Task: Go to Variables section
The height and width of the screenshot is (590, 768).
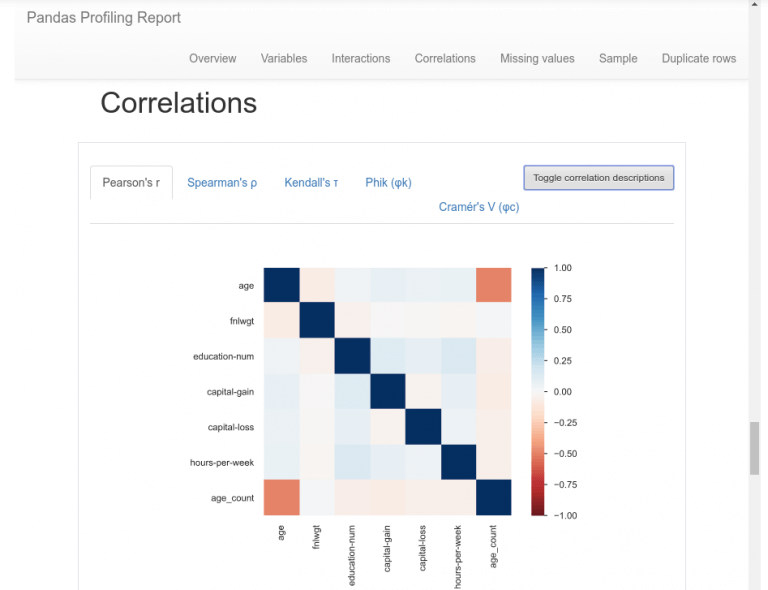Action: coord(284,58)
